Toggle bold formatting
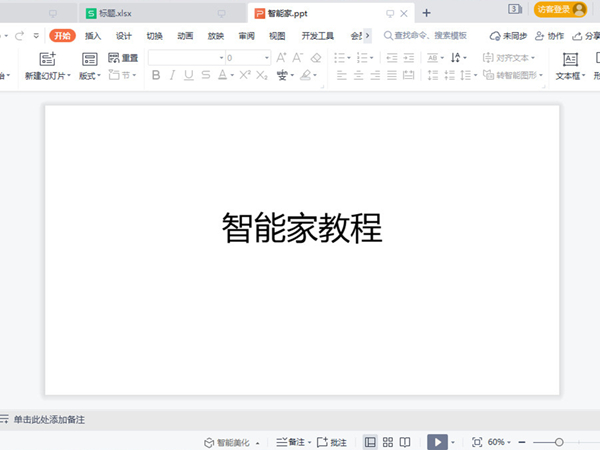This screenshot has height=450, width=600. point(156,75)
